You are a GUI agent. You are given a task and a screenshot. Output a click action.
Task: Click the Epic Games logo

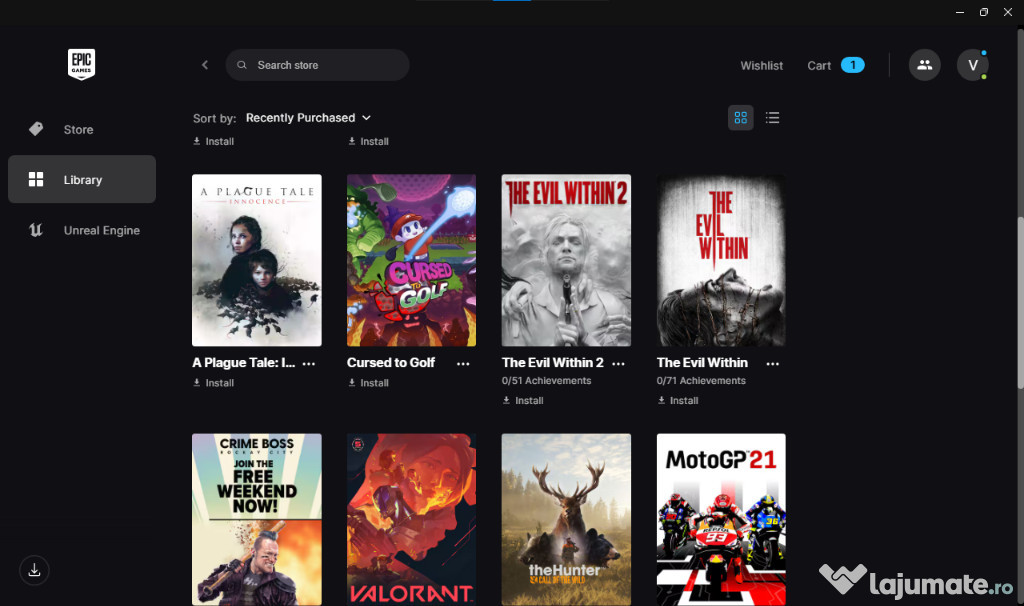pos(82,64)
